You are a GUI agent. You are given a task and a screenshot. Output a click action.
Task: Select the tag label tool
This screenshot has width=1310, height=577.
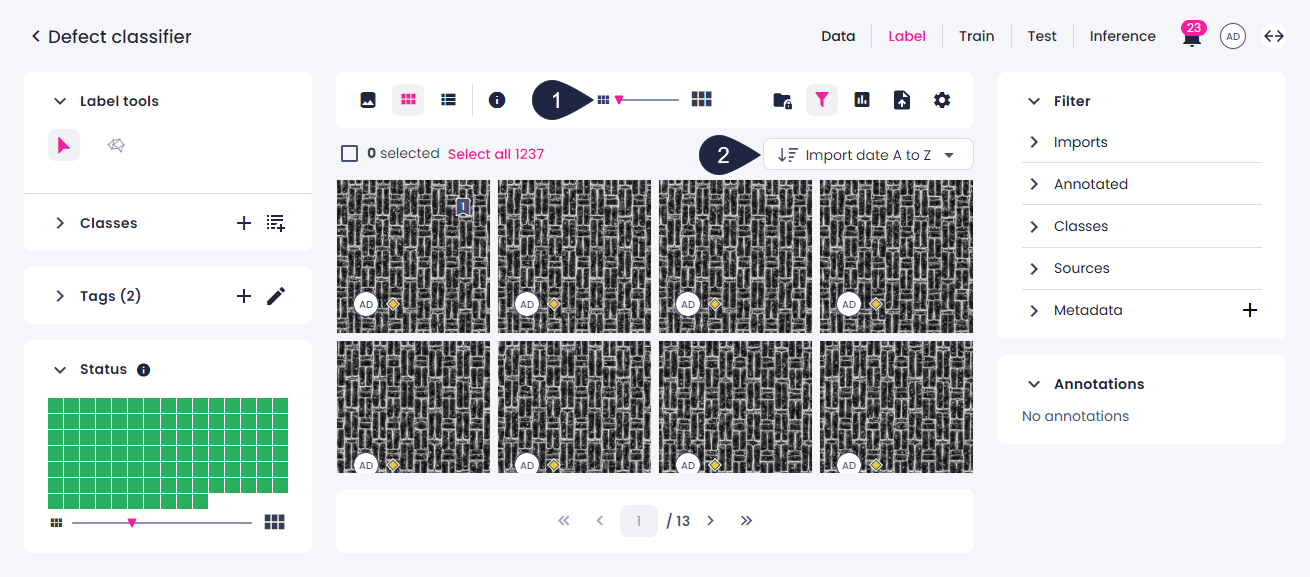coord(116,146)
